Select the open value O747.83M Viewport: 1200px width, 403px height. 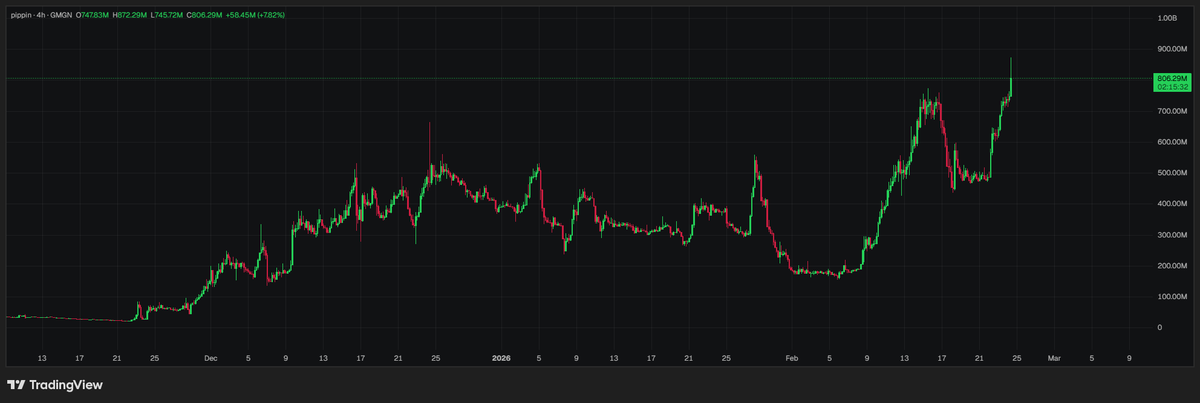point(93,16)
